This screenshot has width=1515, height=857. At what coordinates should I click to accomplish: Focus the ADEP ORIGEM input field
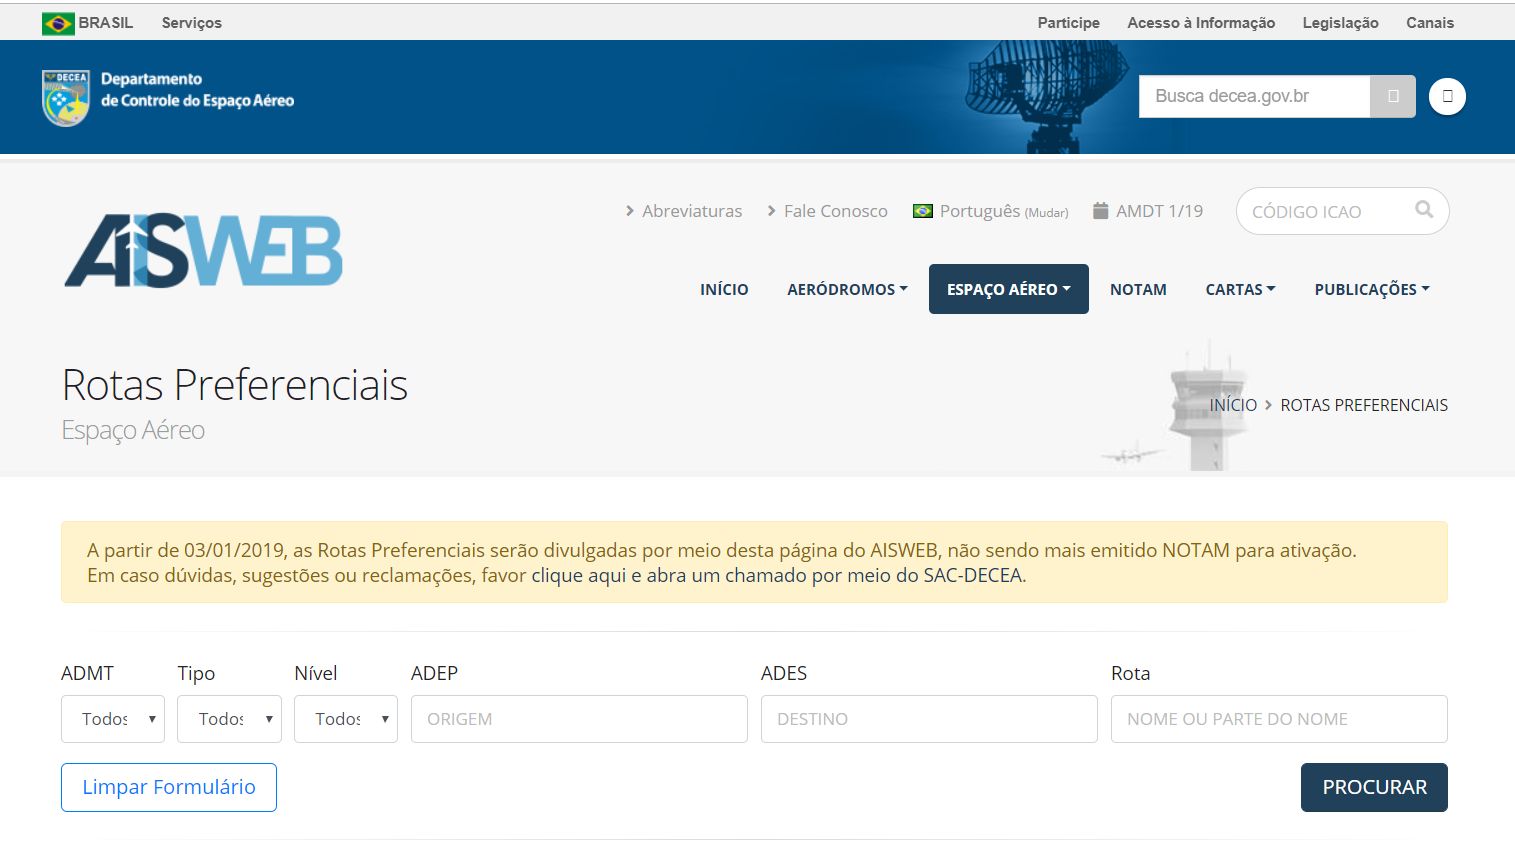point(579,719)
